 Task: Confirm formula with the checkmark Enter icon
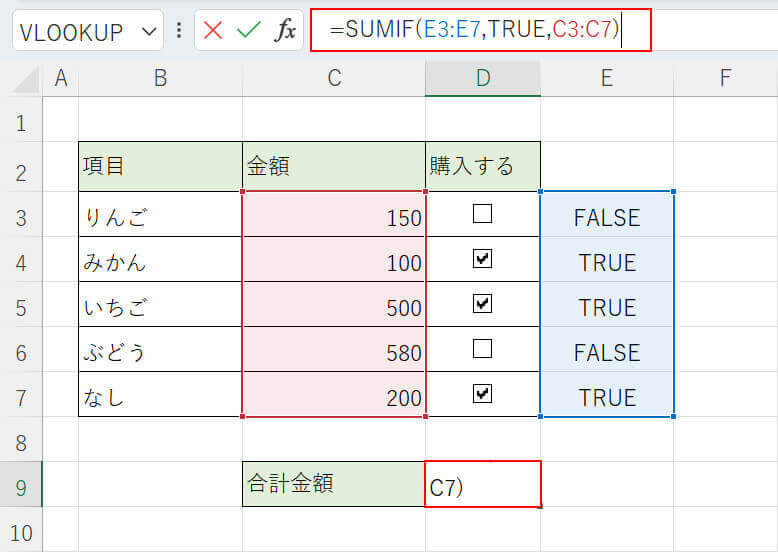(248, 30)
